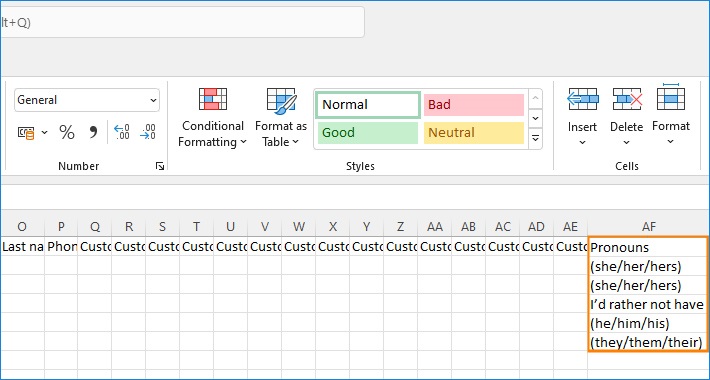Open the Number Format dialog launcher

click(160, 166)
